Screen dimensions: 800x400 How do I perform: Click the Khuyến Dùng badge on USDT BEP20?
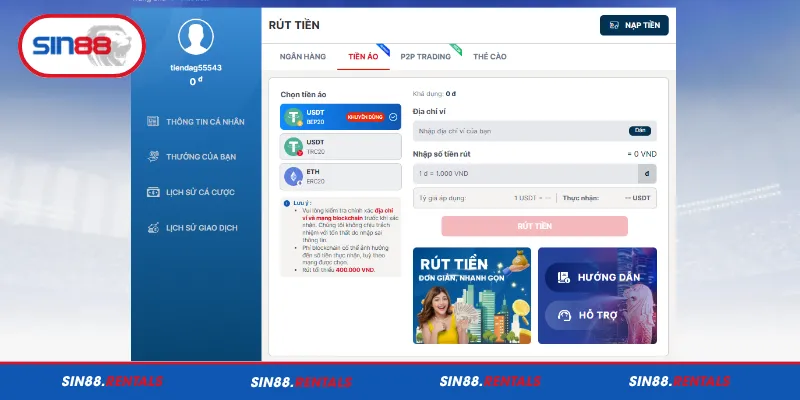pos(365,117)
